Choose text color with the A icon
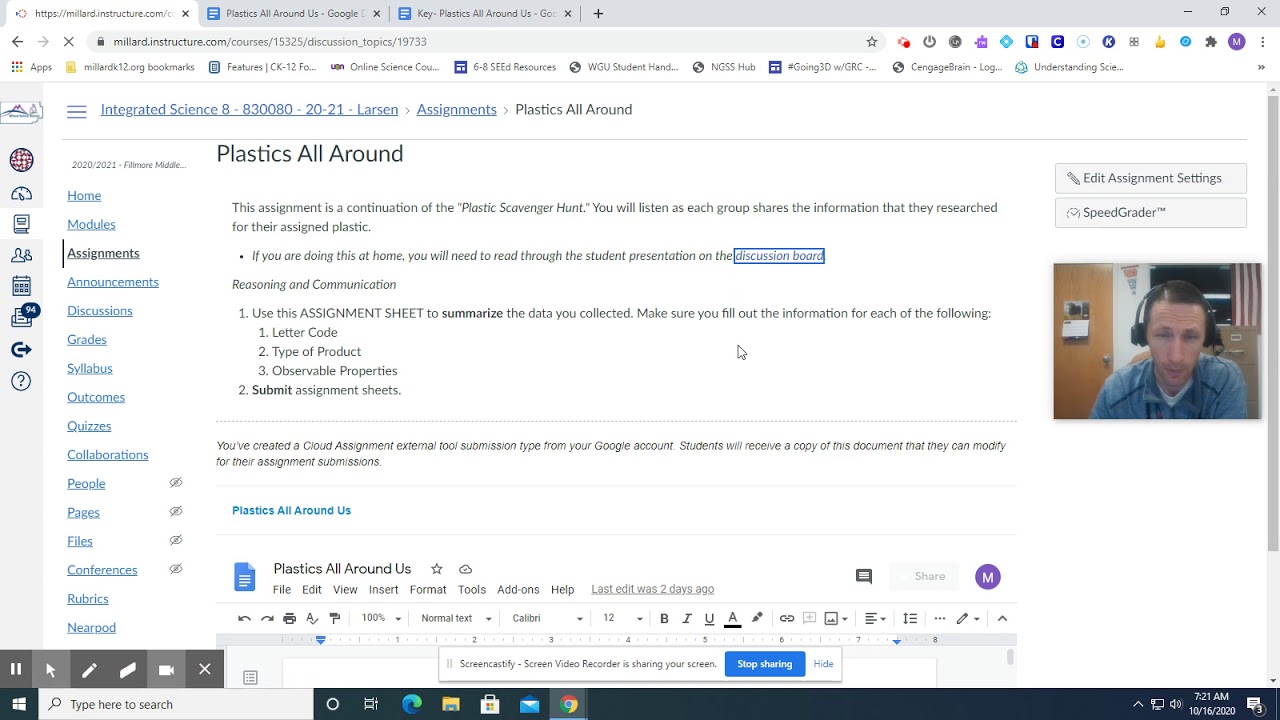The image size is (1280, 720). click(732, 618)
